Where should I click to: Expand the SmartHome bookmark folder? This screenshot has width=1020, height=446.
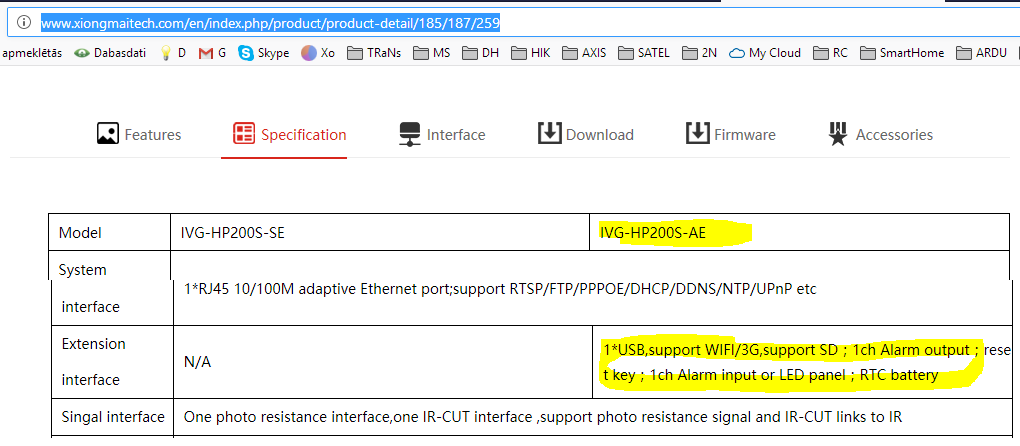902,53
